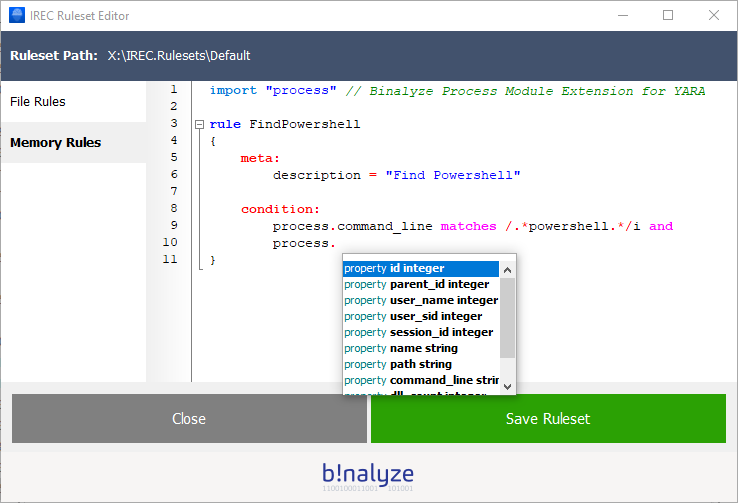The image size is (738, 503).
Task: Select 'id integer' autocomplete property
Action: tap(420, 268)
